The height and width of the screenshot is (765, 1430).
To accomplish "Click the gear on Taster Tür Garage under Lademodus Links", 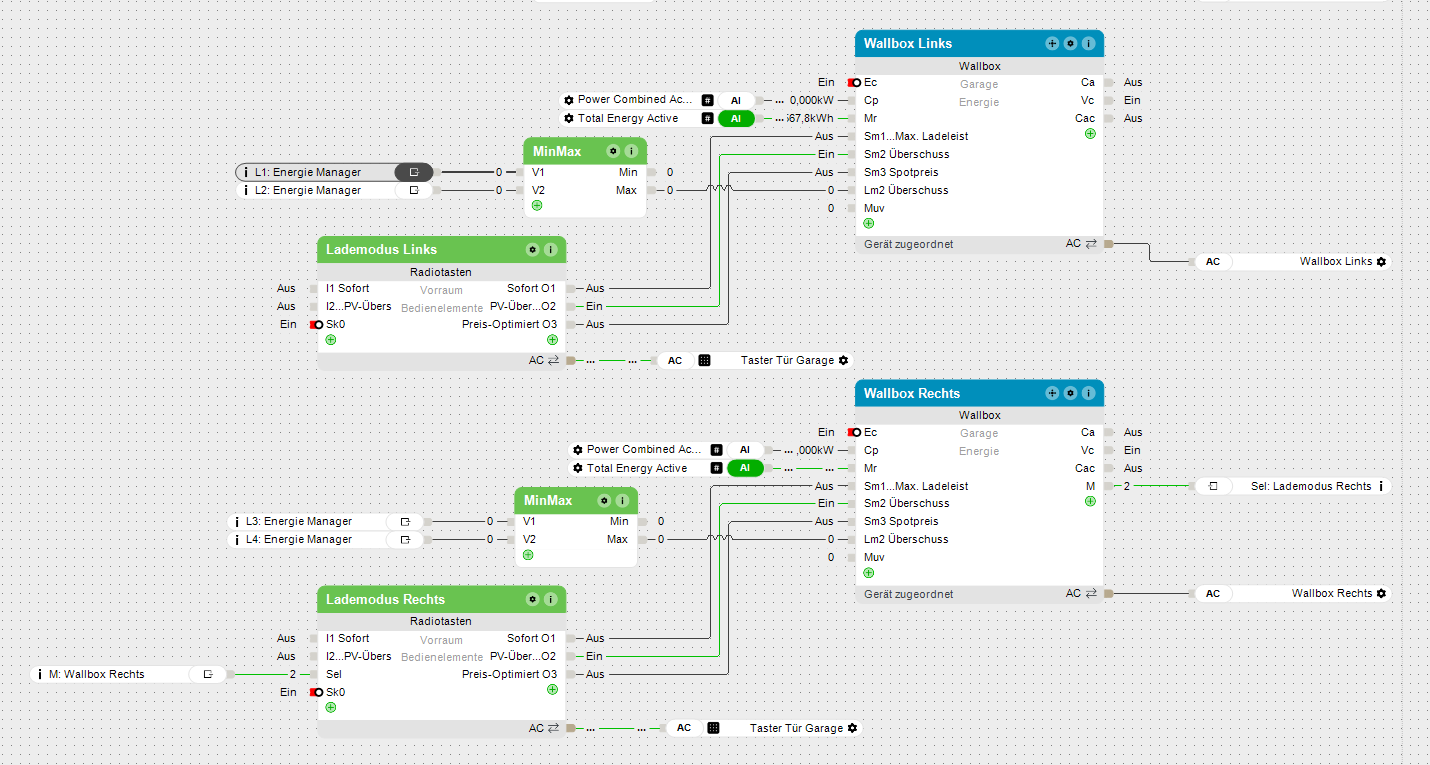I will pos(843,360).
